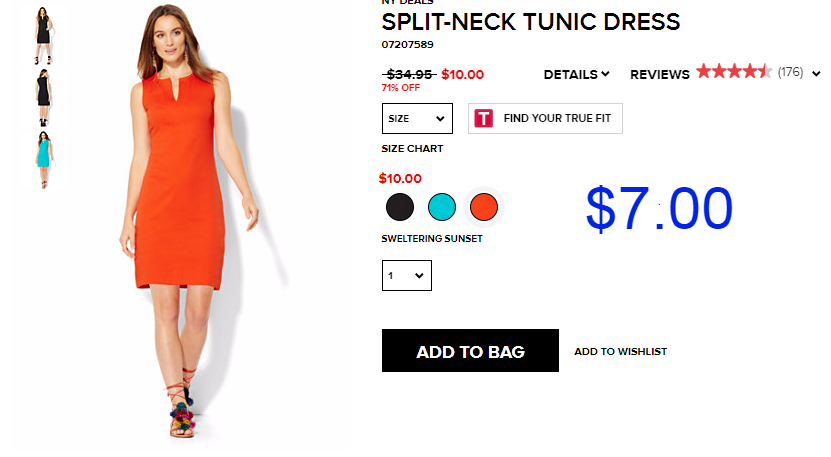Expand the Details section
The image size is (831, 457).
tap(576, 75)
